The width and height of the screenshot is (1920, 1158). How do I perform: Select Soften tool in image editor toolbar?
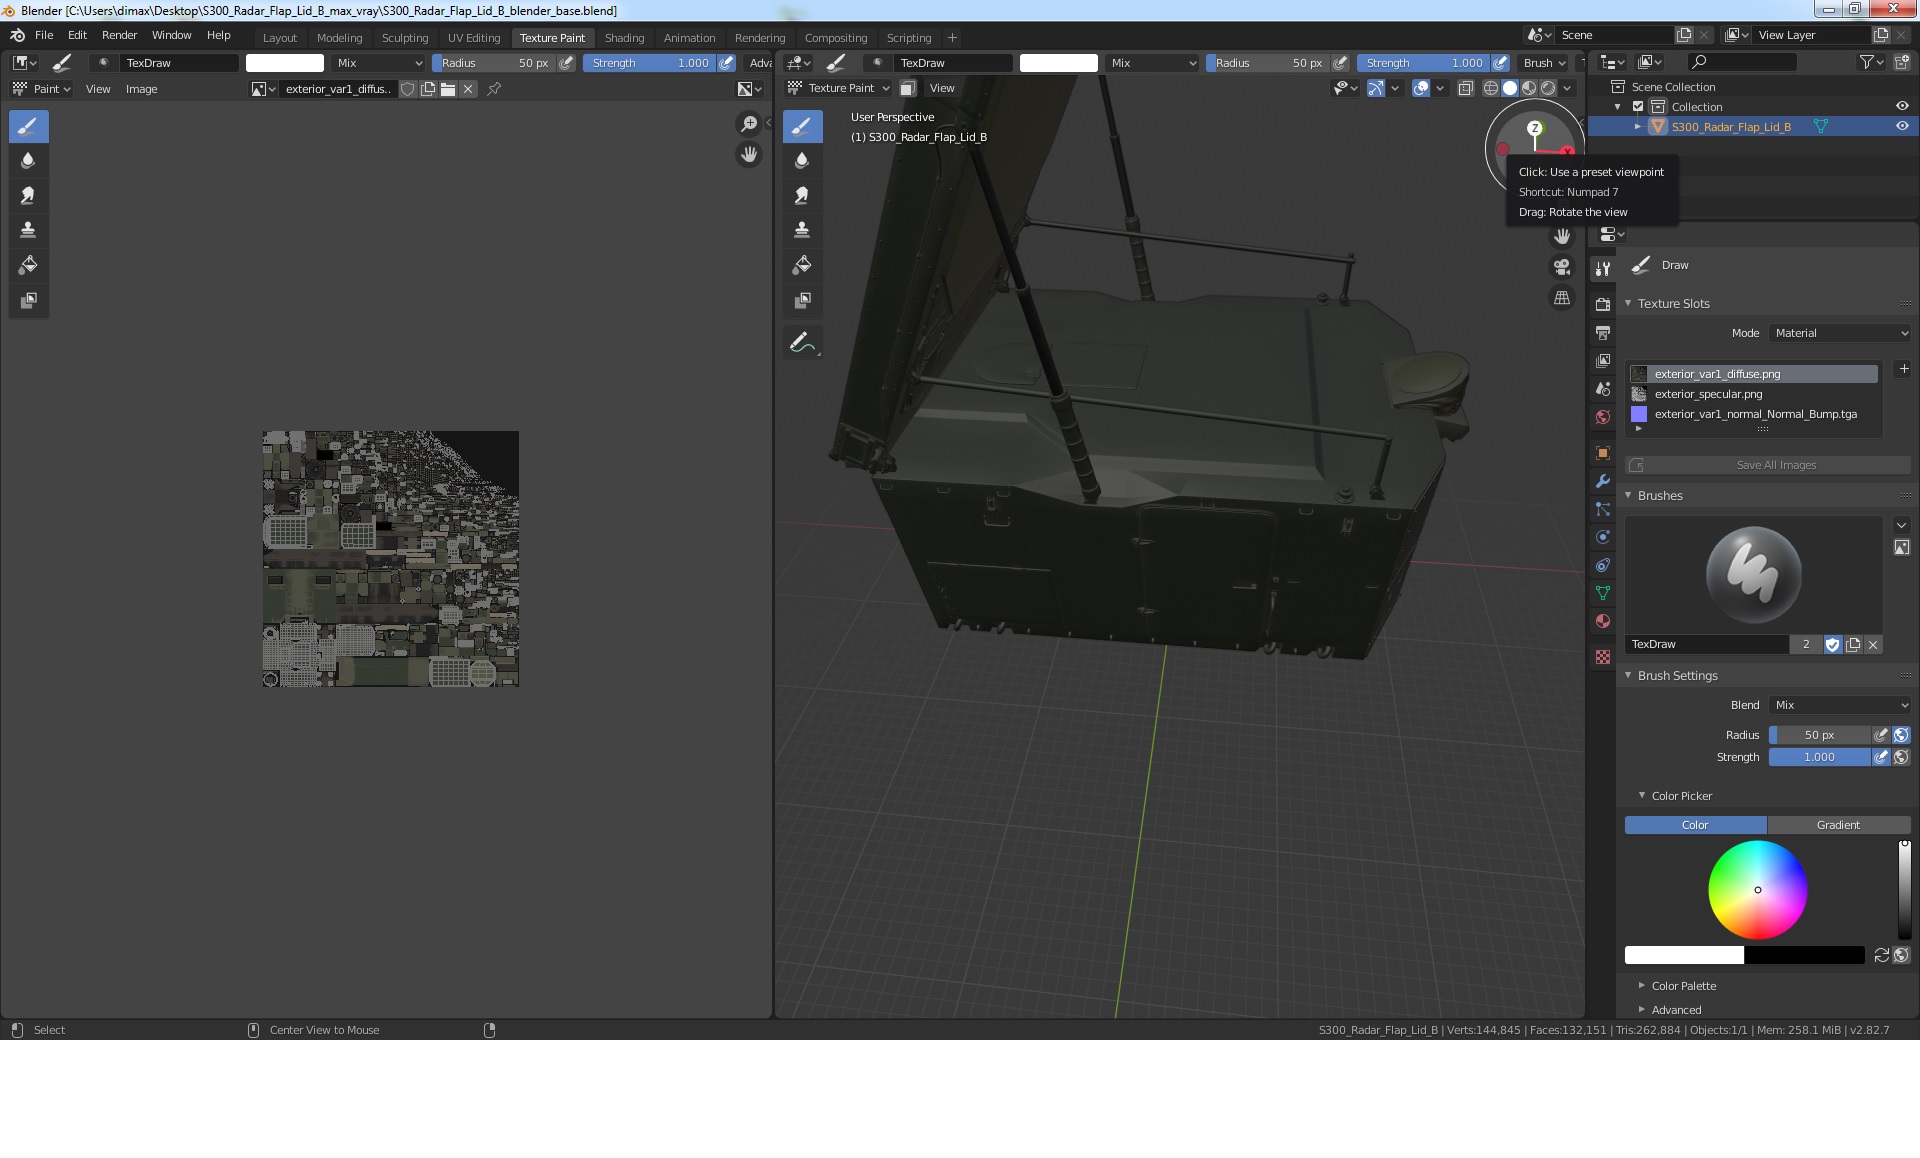click(28, 161)
